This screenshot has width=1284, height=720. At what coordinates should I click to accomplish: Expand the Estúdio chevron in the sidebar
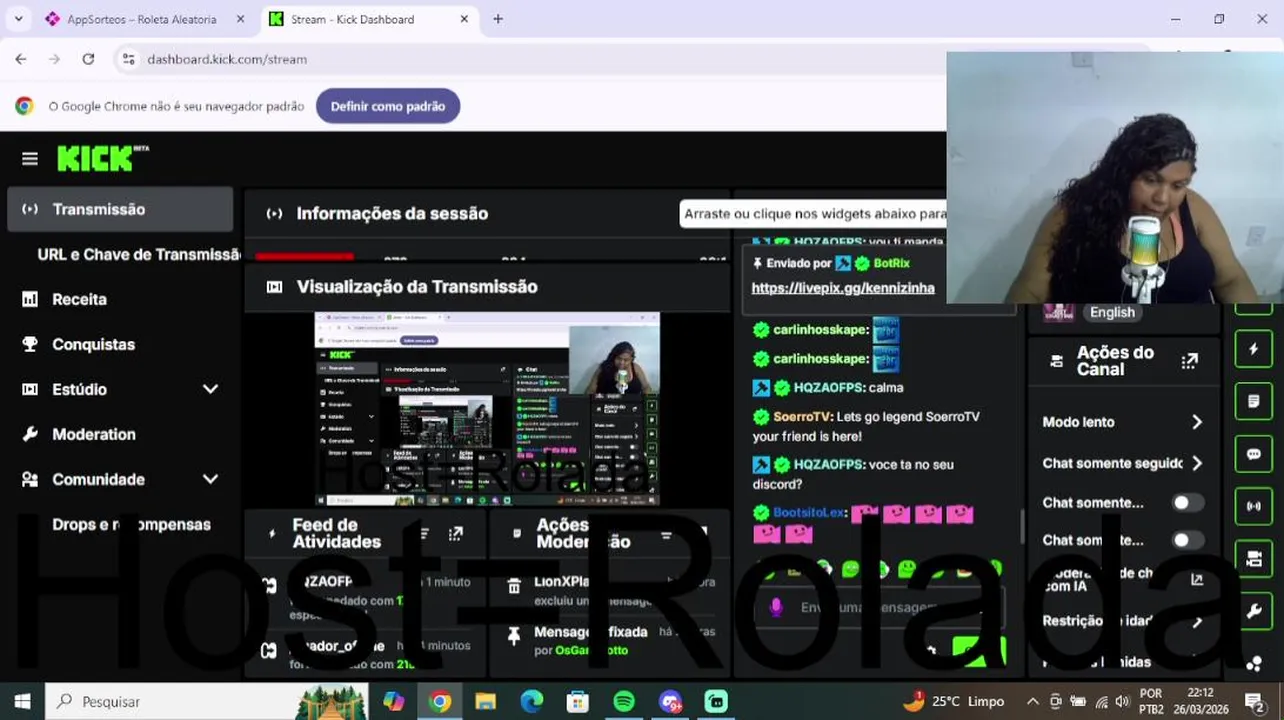[x=210, y=389]
